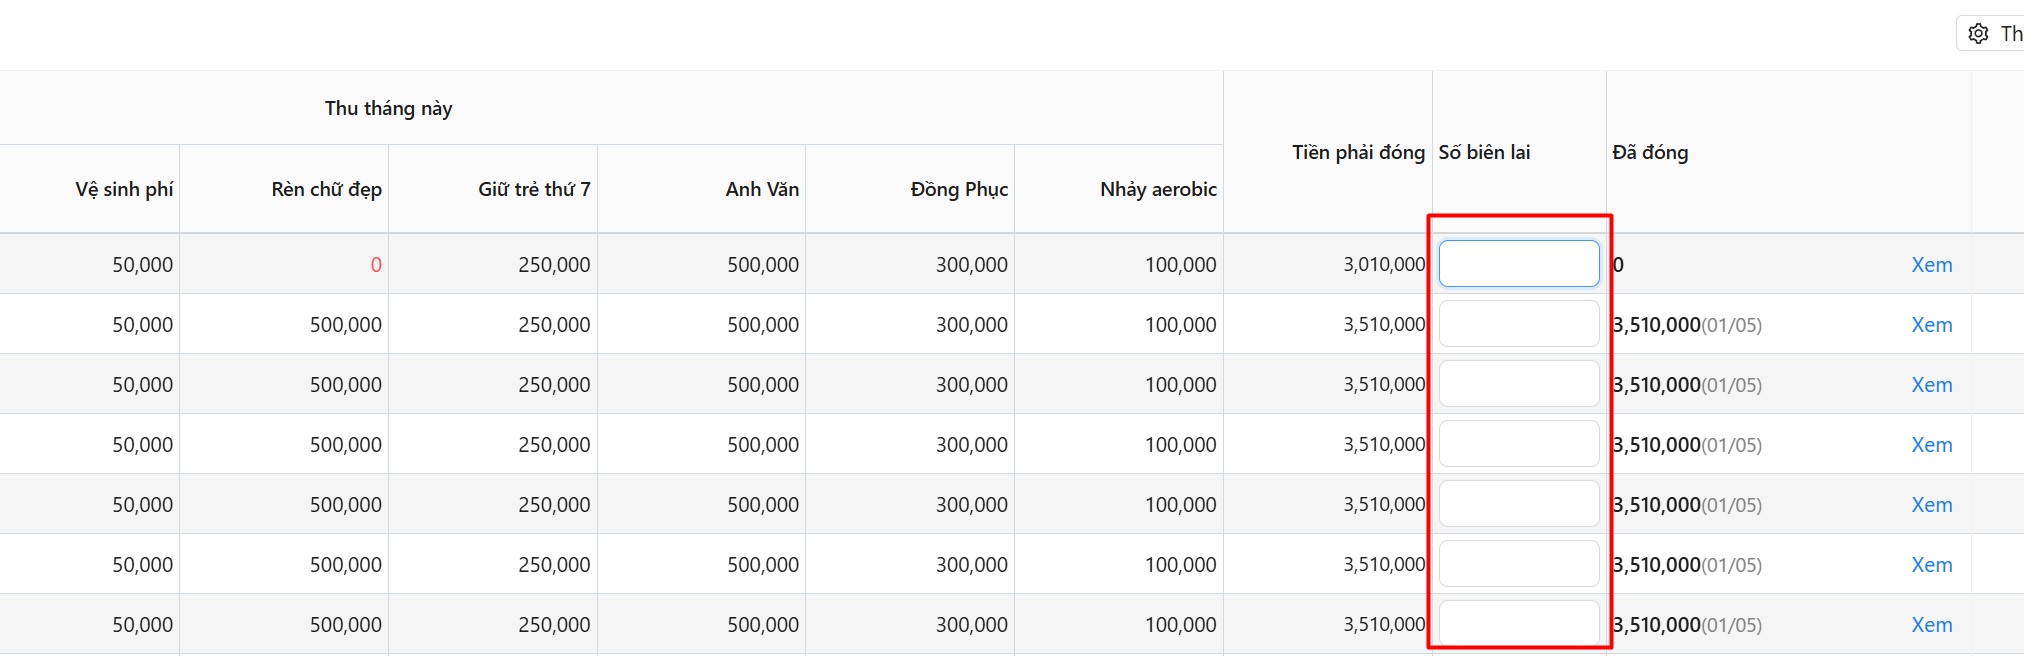2024x656 pixels.
Task: Open Xem link for the 3,010,000 row
Action: tap(1931, 265)
